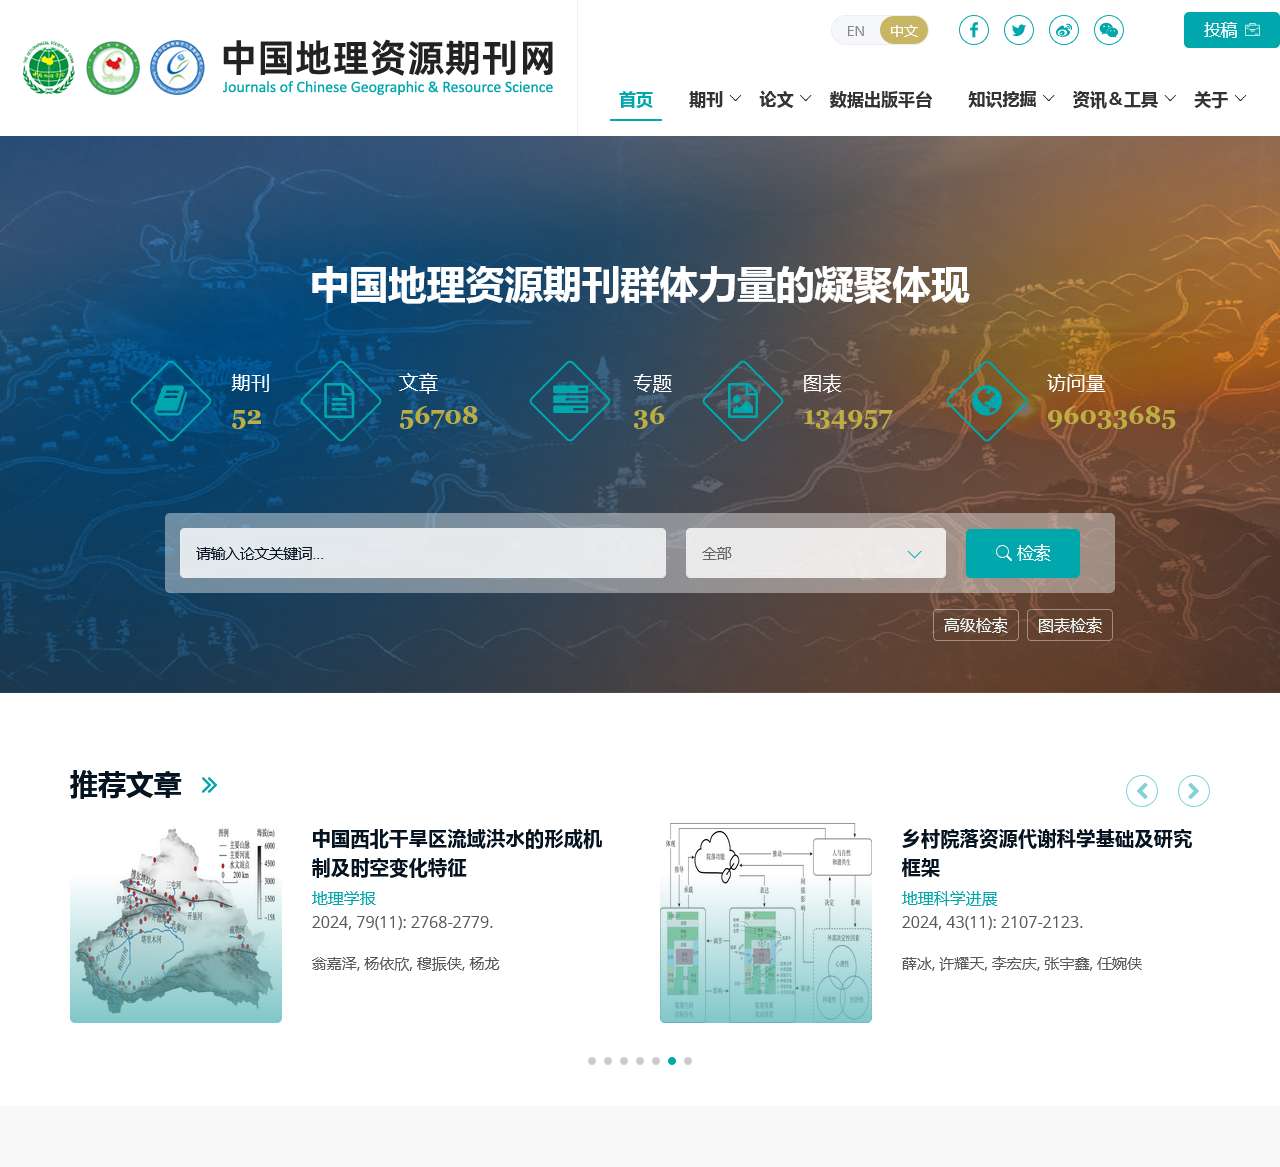Viewport: 1280px width, 1167px height.
Task: Click the 检索 search button
Action: pyautogui.click(x=1023, y=553)
